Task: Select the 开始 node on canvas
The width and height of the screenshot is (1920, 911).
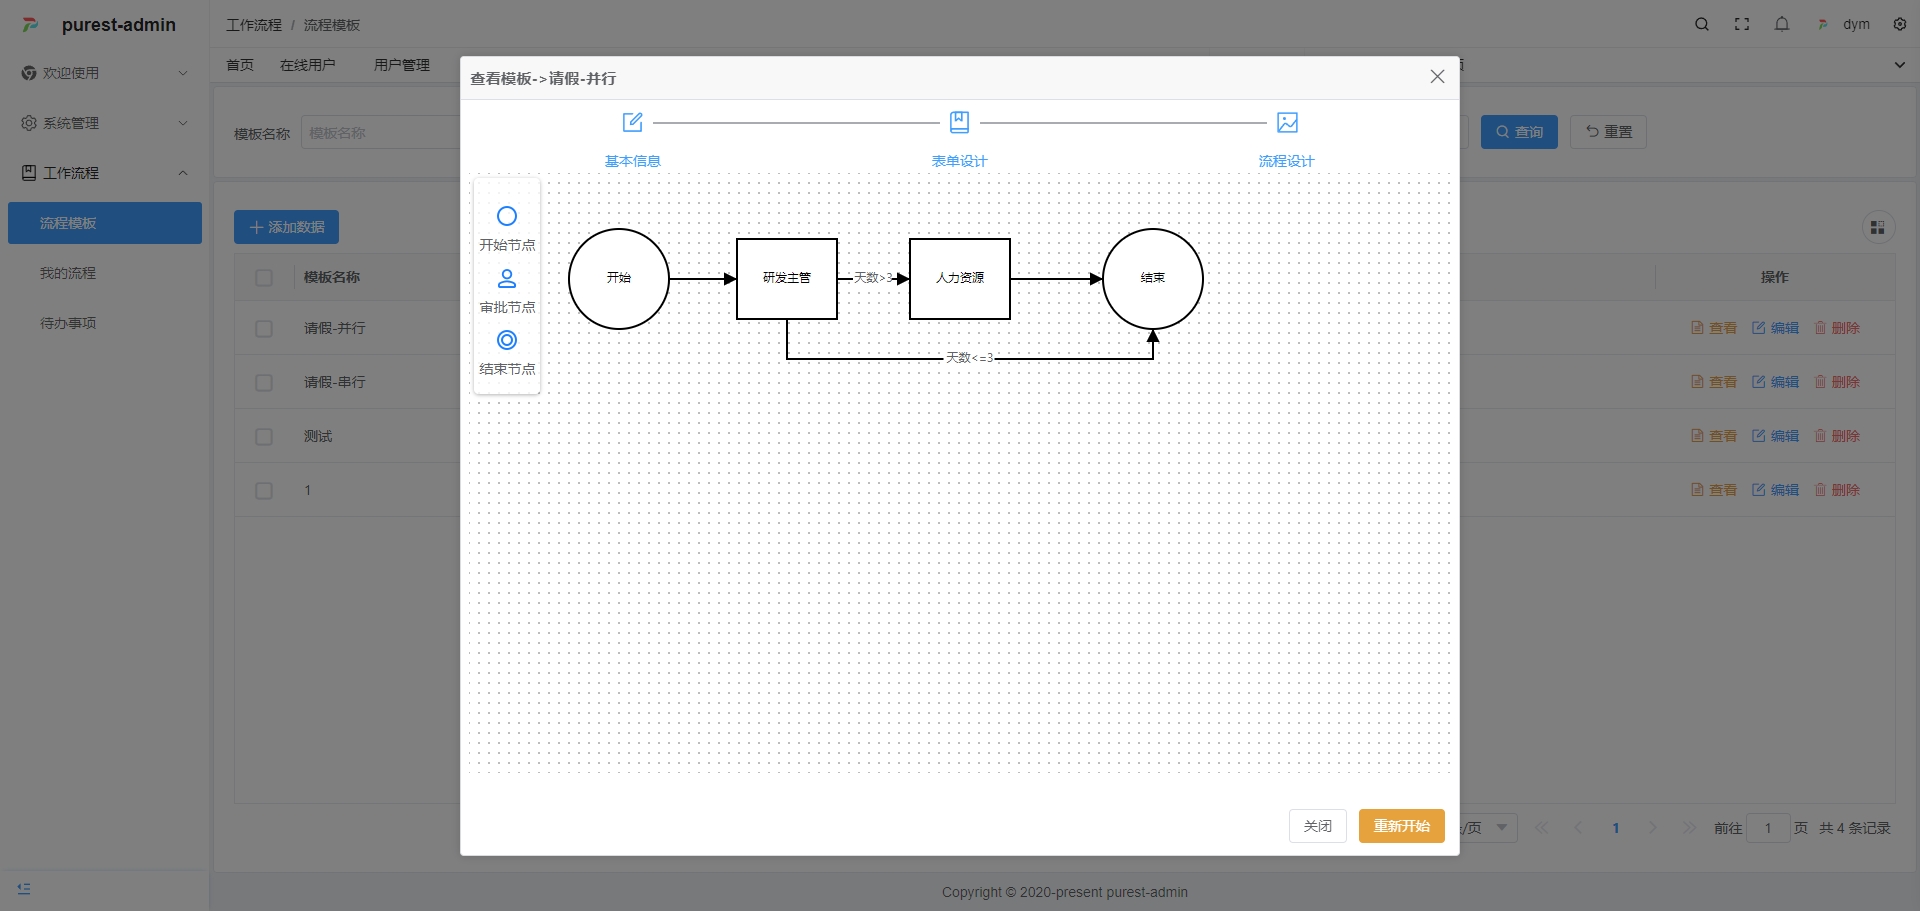Action: [x=619, y=279]
